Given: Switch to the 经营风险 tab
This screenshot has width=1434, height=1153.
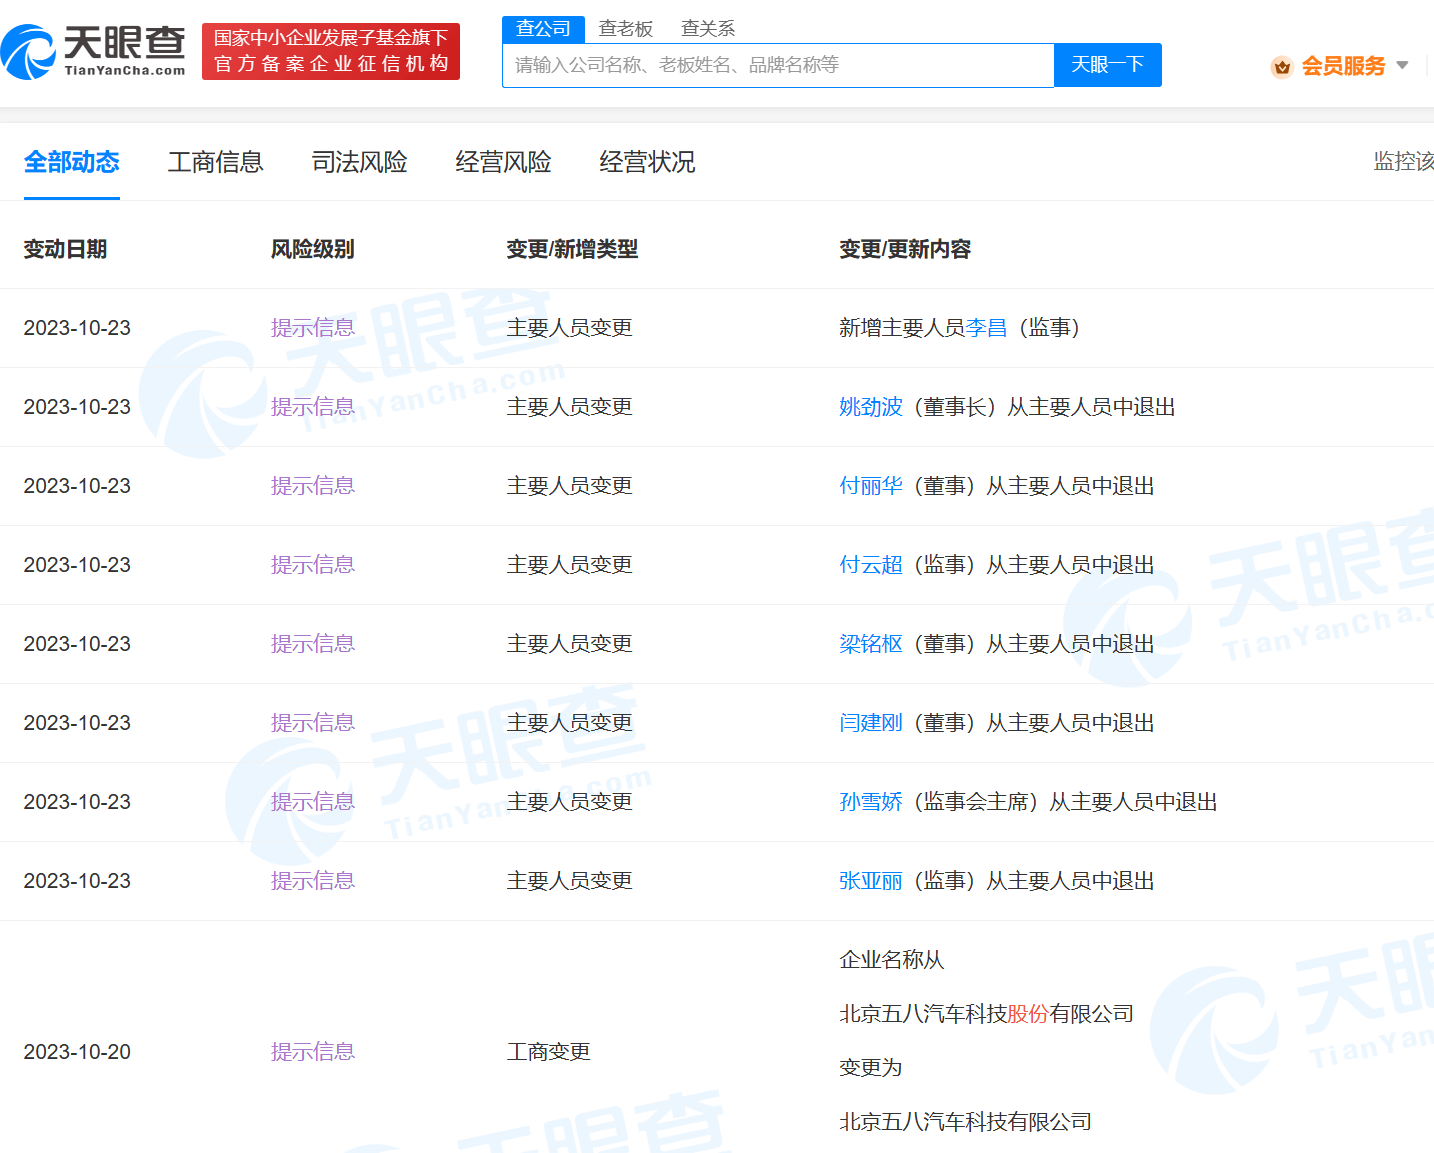Looking at the screenshot, I should (503, 162).
